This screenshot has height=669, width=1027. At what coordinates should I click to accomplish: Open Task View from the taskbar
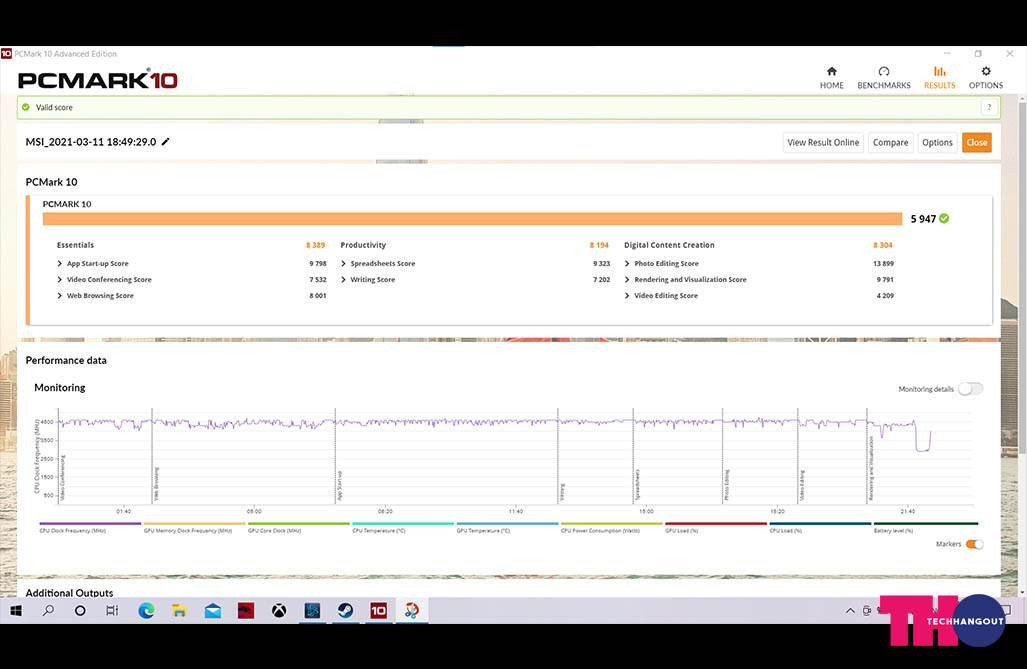(112, 611)
